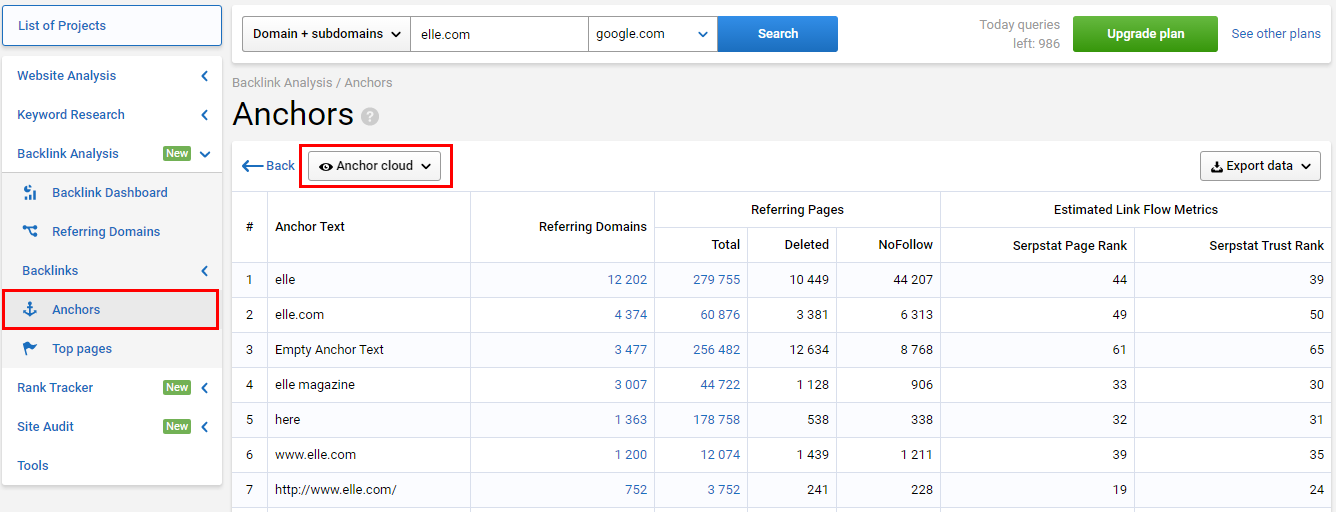Image resolution: width=1336 pixels, height=512 pixels.
Task: Click the Serpstat Page Rank column header
Action: (x=1069, y=245)
